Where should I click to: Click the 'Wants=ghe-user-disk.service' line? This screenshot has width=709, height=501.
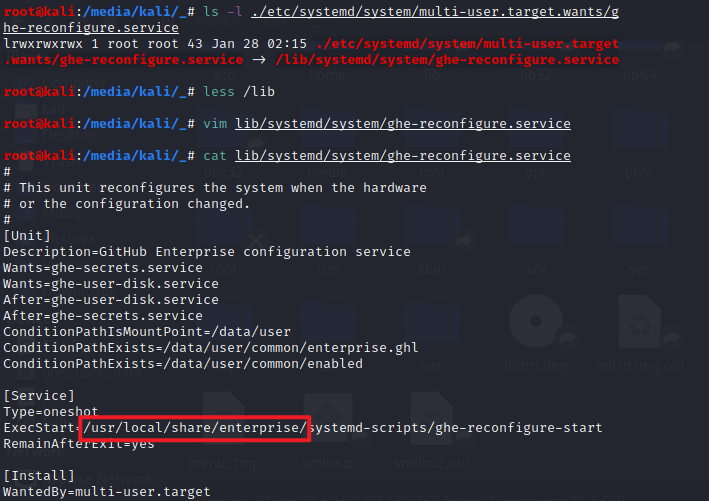(111, 284)
